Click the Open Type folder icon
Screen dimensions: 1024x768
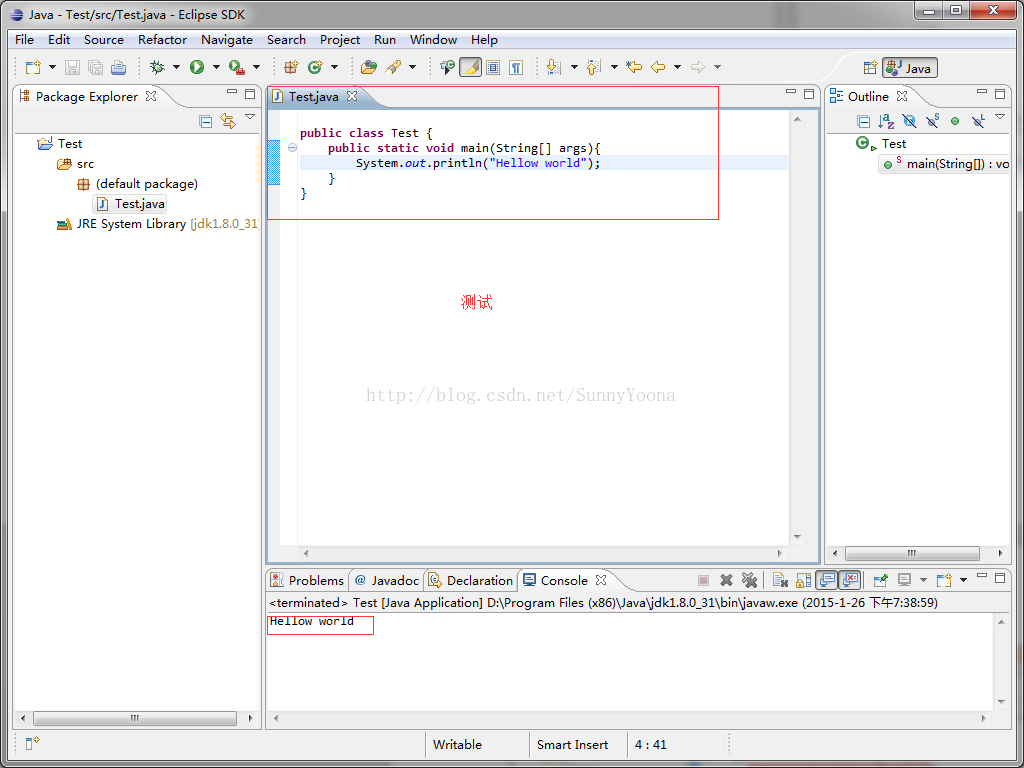pyautogui.click(x=369, y=67)
